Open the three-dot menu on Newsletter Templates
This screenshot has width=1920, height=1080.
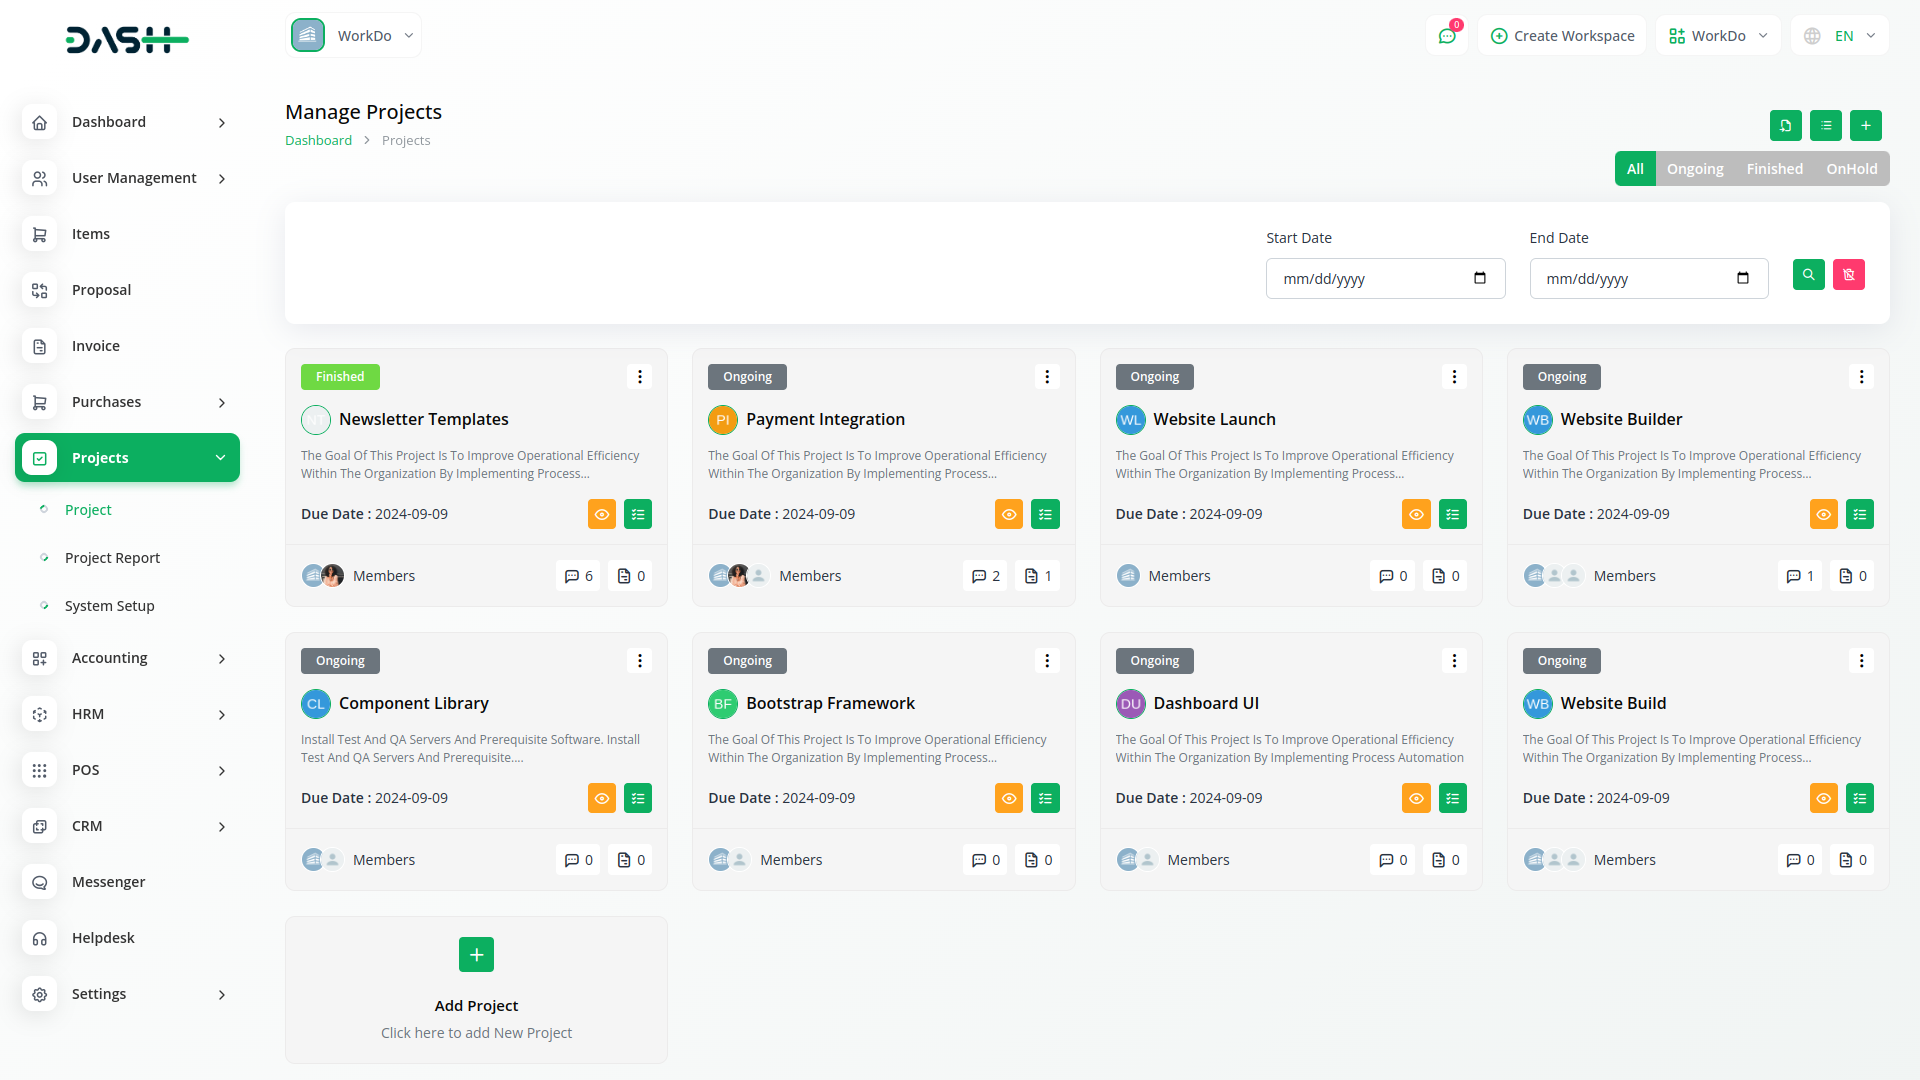click(639, 376)
